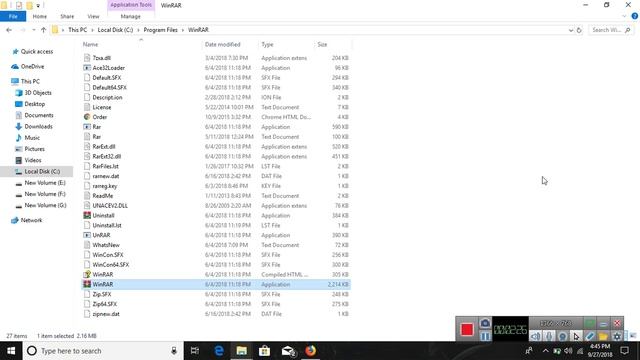Open Microsoft Store from the taskbar
640x360 pixels.
coord(264,351)
